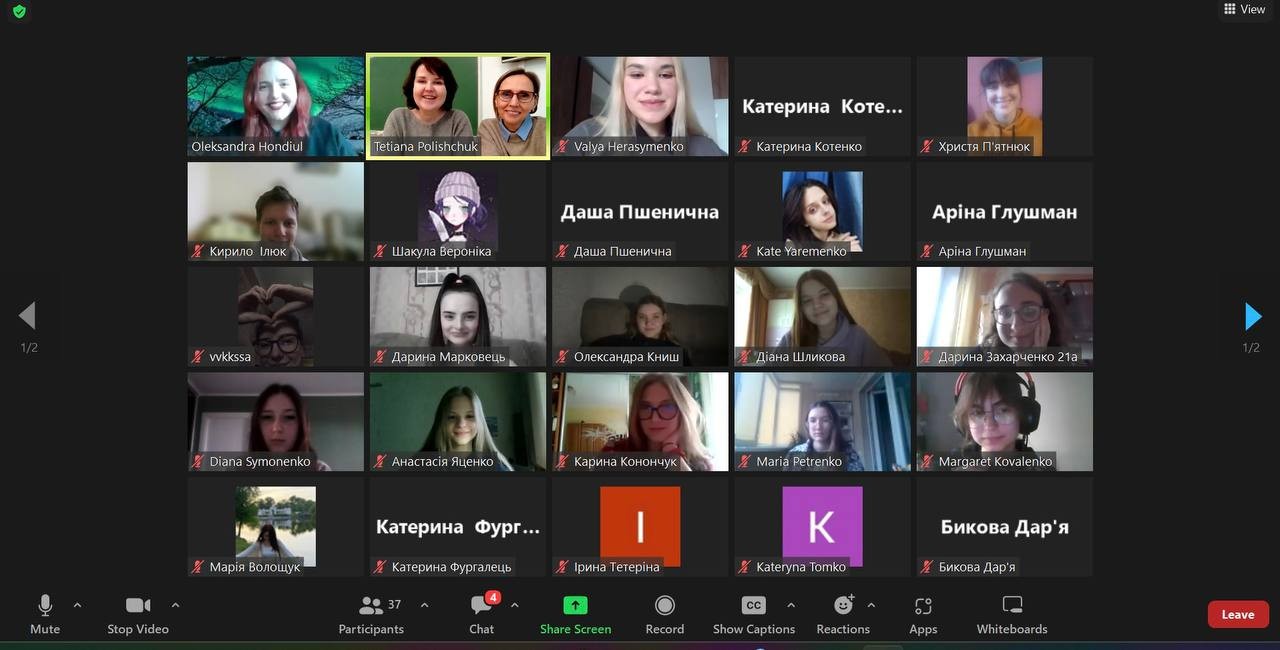Go to next page of participants
The width and height of the screenshot is (1280, 650).
click(x=1252, y=316)
